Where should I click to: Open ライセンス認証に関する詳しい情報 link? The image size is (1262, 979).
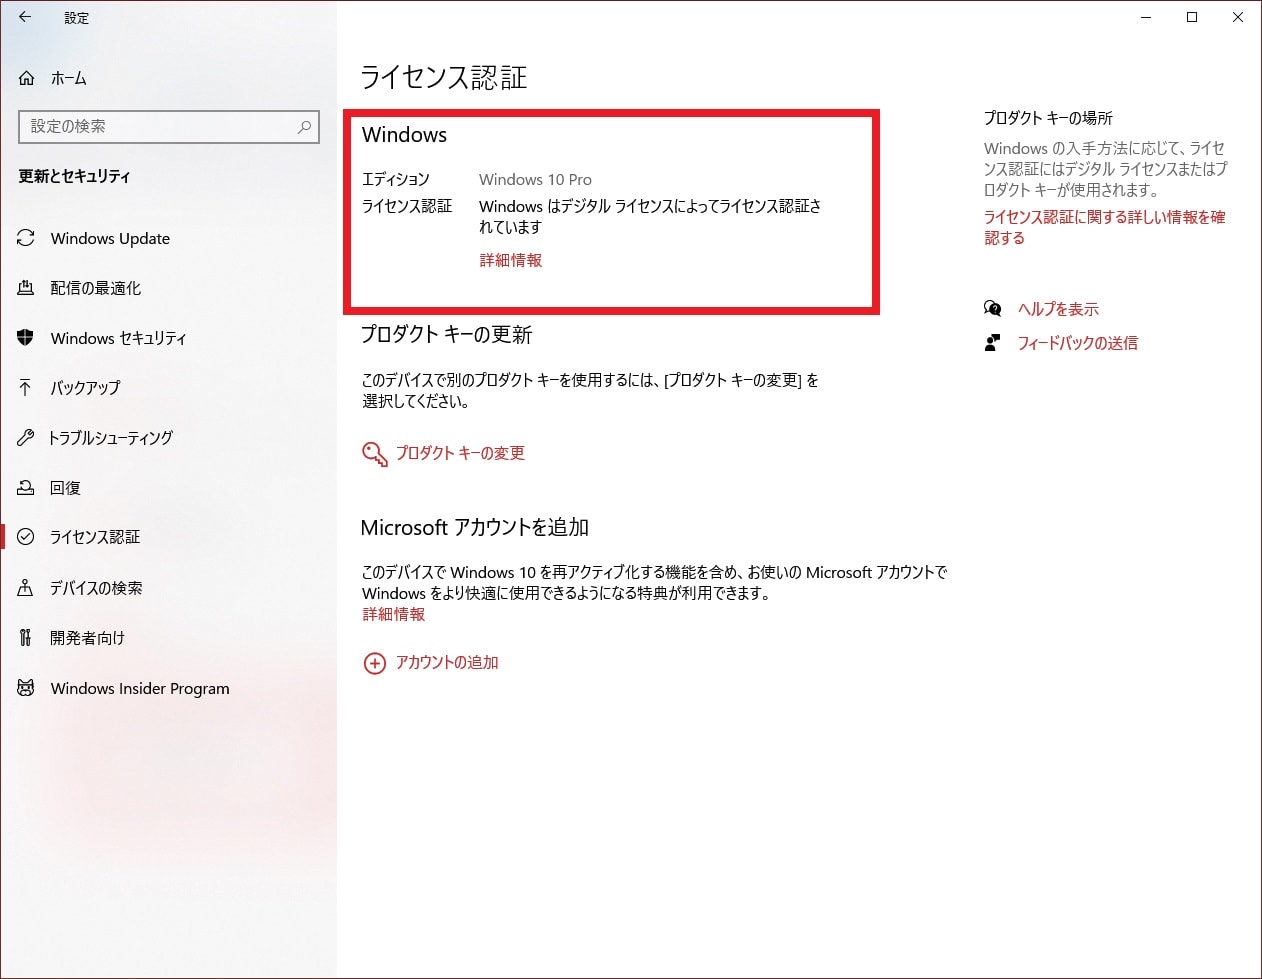pos(1104,227)
